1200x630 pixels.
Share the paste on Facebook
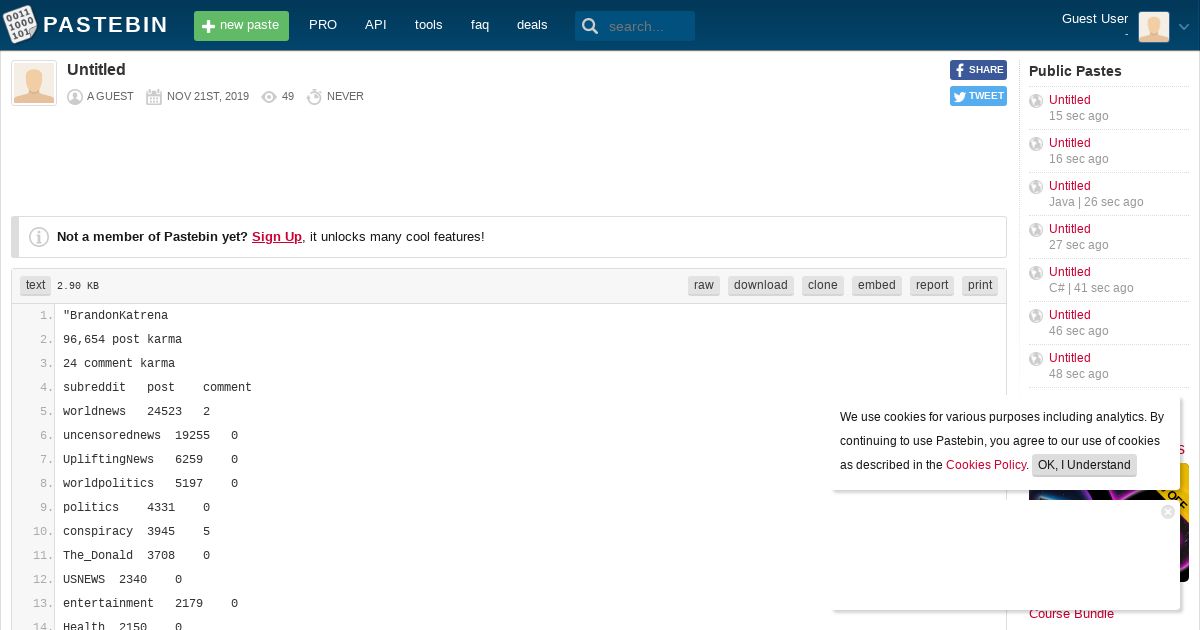tap(978, 70)
